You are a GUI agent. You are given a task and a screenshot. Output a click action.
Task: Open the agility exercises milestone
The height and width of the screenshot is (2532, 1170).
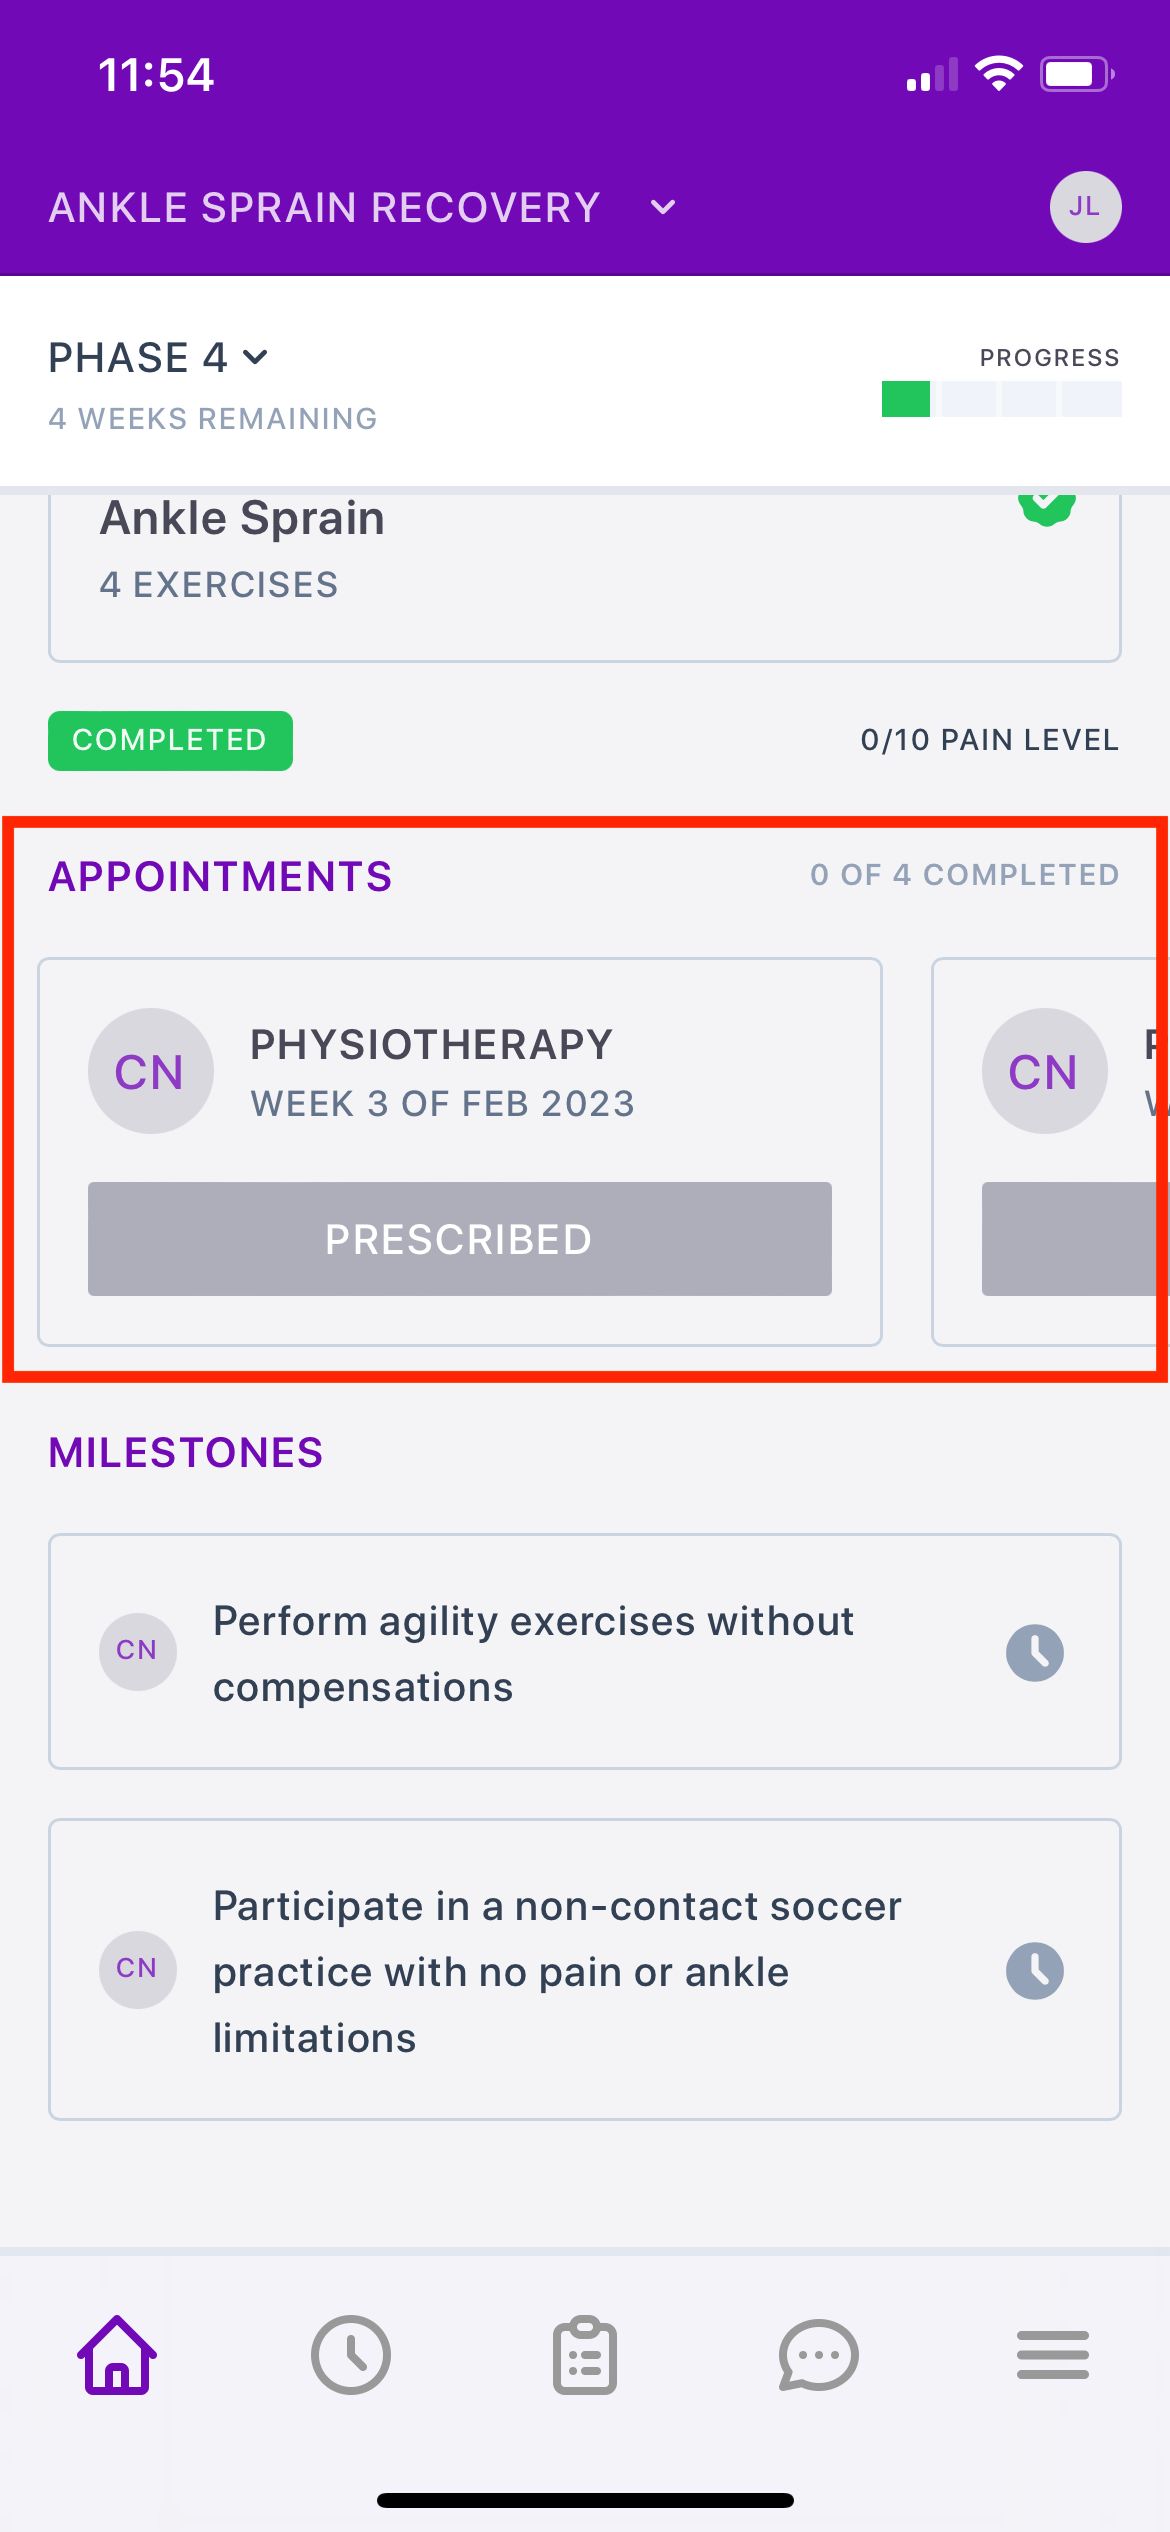(x=585, y=1652)
